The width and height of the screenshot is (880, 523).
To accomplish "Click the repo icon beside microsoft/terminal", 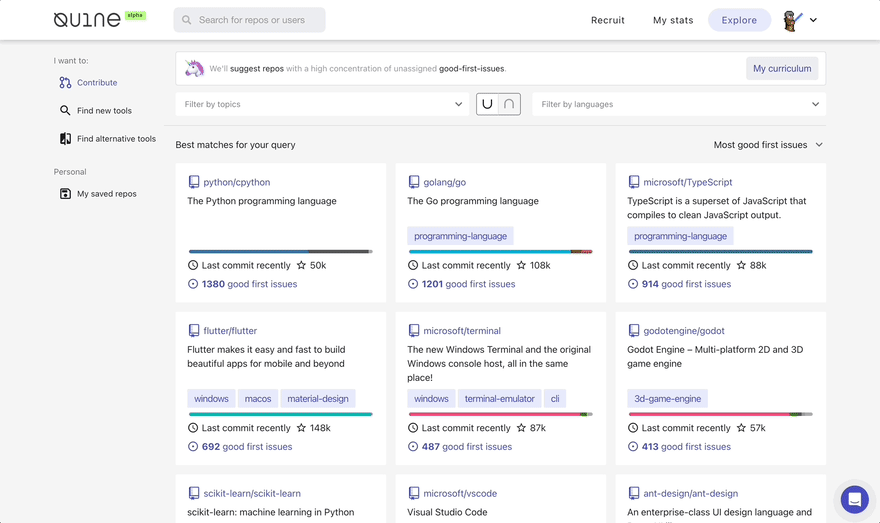I will (x=414, y=331).
